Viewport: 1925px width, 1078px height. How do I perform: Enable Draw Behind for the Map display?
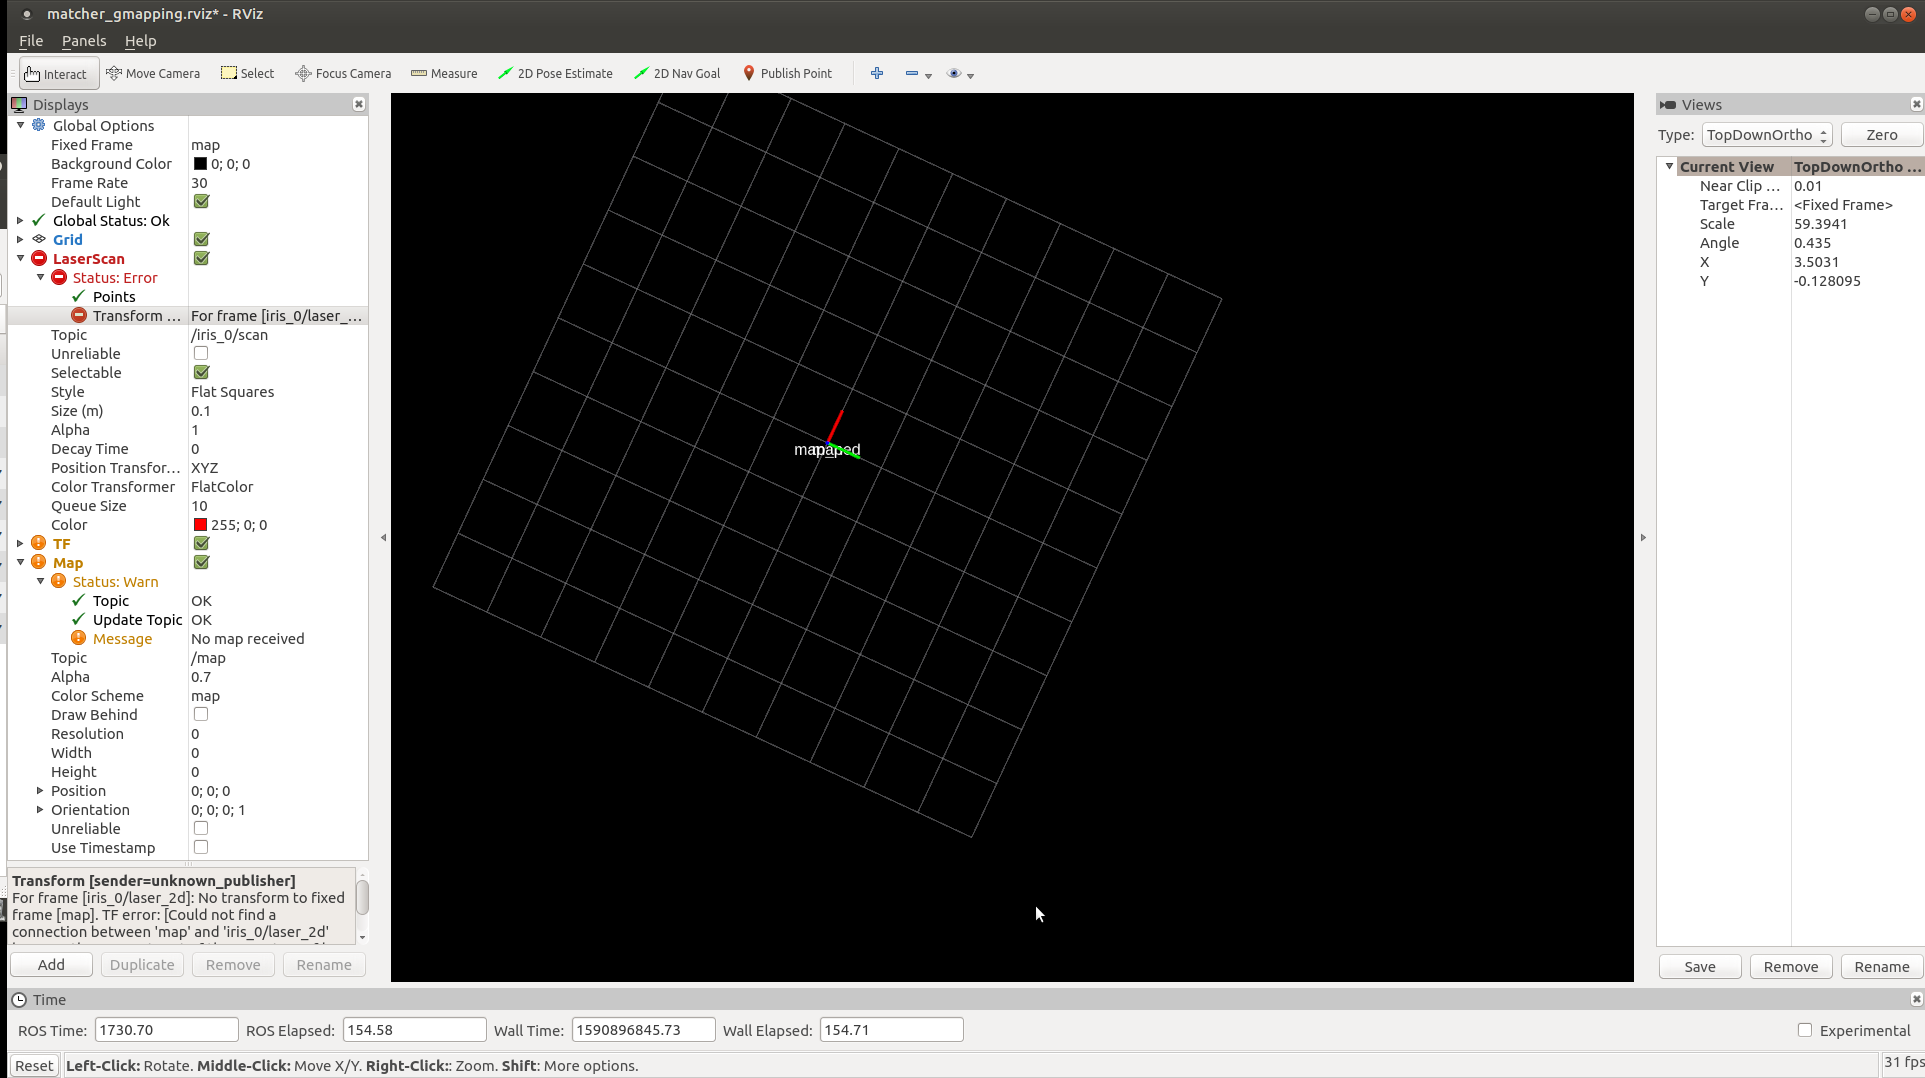pos(201,714)
